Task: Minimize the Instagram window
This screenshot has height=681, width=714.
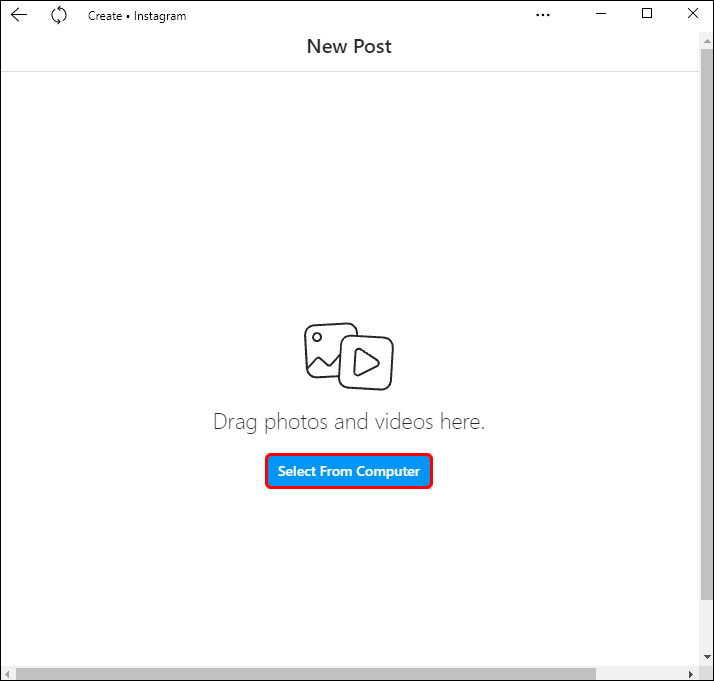Action: [601, 14]
